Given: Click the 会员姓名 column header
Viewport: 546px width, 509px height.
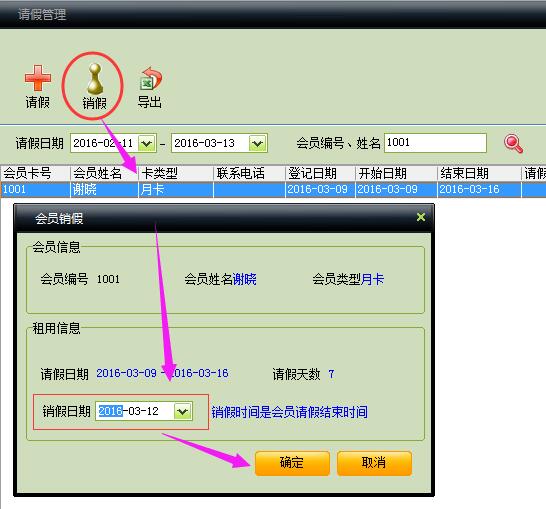Looking at the screenshot, I should (x=104, y=173).
